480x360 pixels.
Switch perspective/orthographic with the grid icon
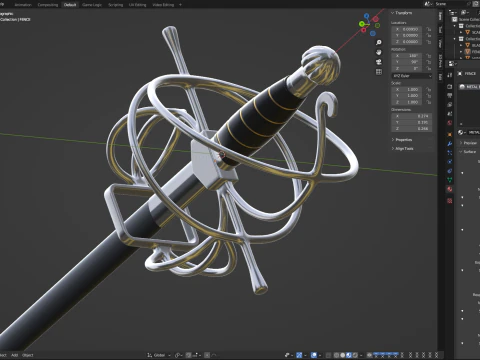click(379, 72)
